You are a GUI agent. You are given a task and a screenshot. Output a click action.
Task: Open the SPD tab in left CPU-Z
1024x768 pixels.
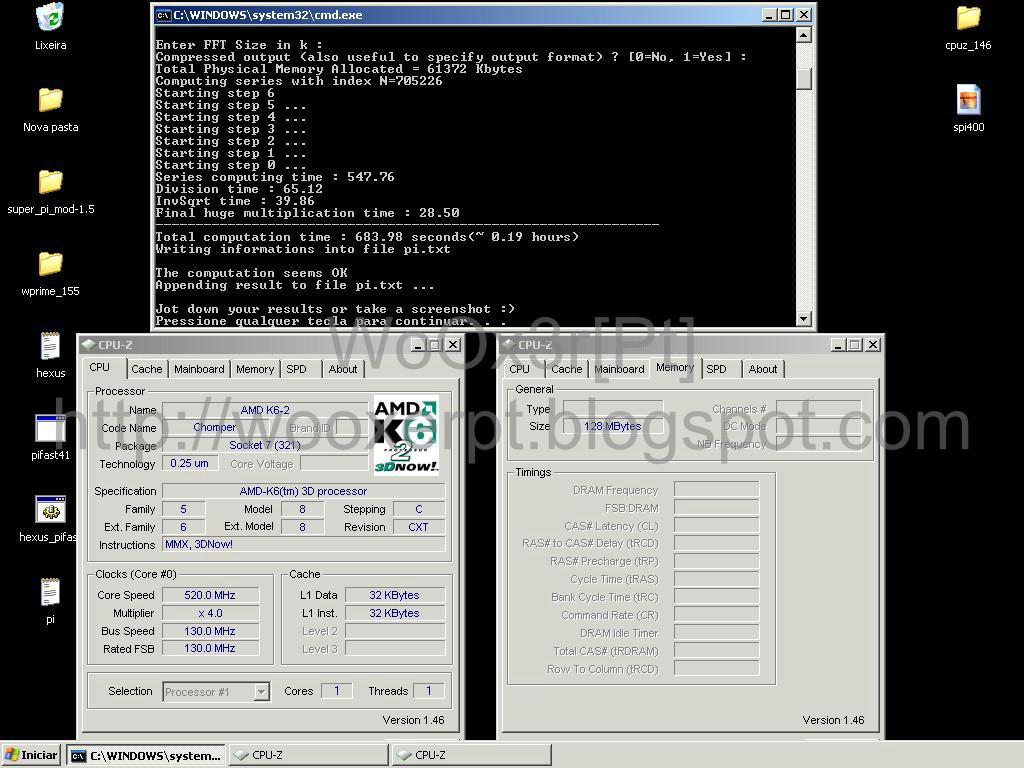pyautogui.click(x=296, y=369)
